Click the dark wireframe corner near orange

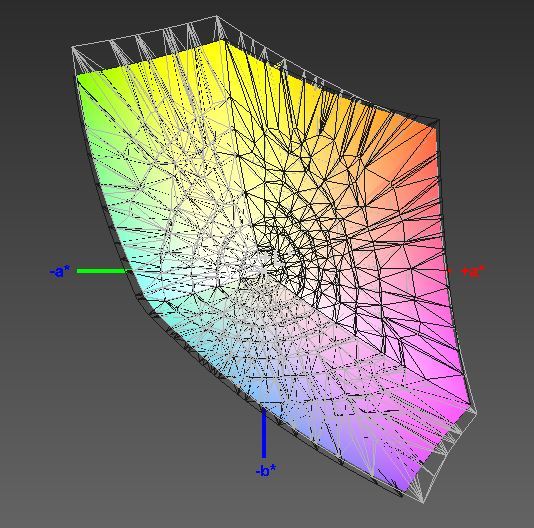pyautogui.click(x=438, y=120)
